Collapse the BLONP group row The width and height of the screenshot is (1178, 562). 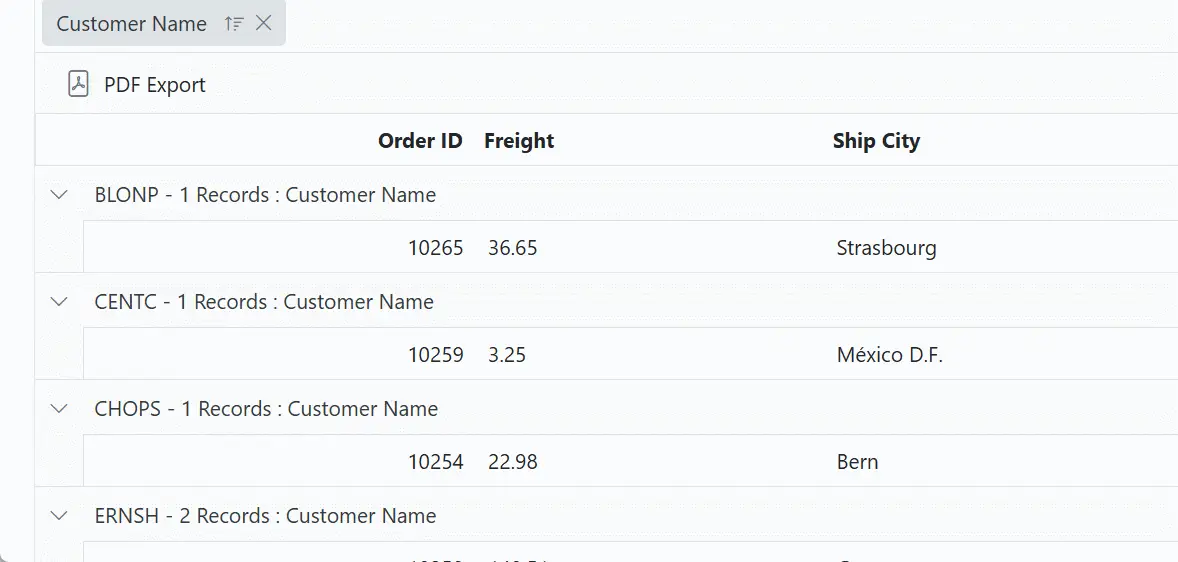click(59, 194)
